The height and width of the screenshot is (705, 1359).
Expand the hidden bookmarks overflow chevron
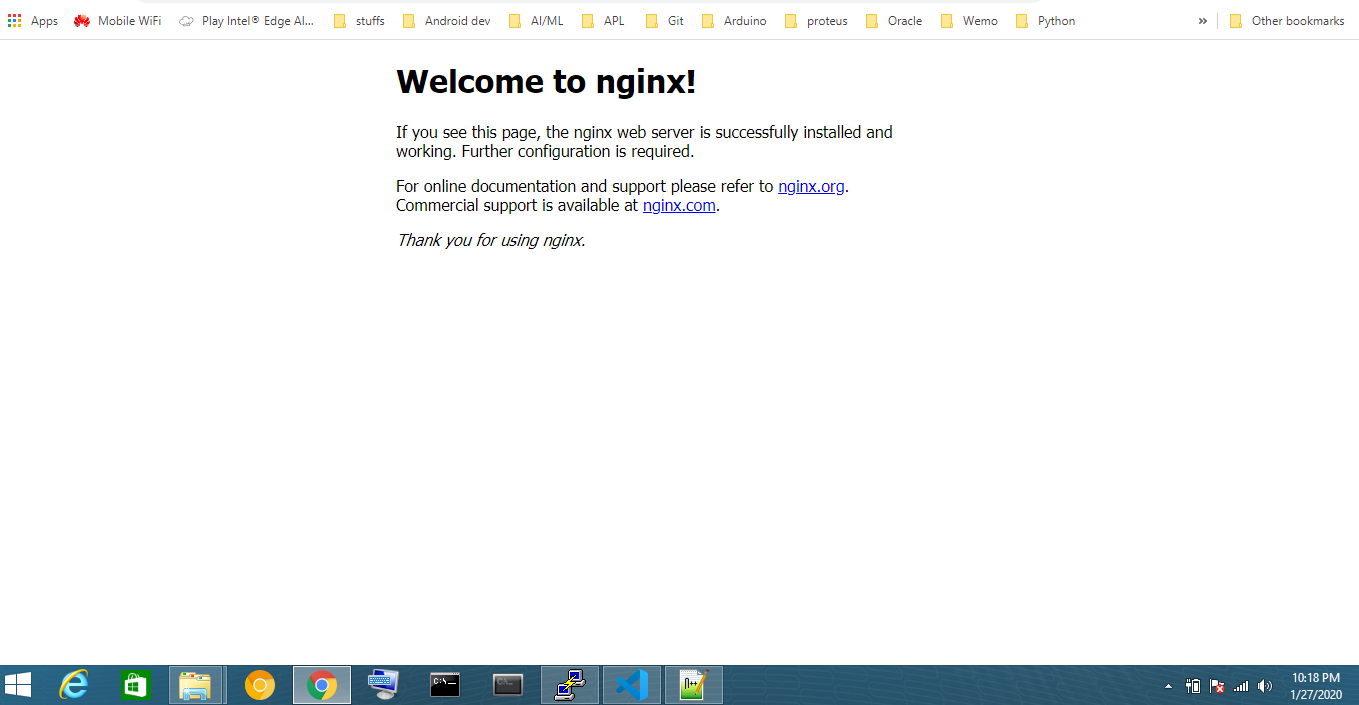coord(1201,20)
